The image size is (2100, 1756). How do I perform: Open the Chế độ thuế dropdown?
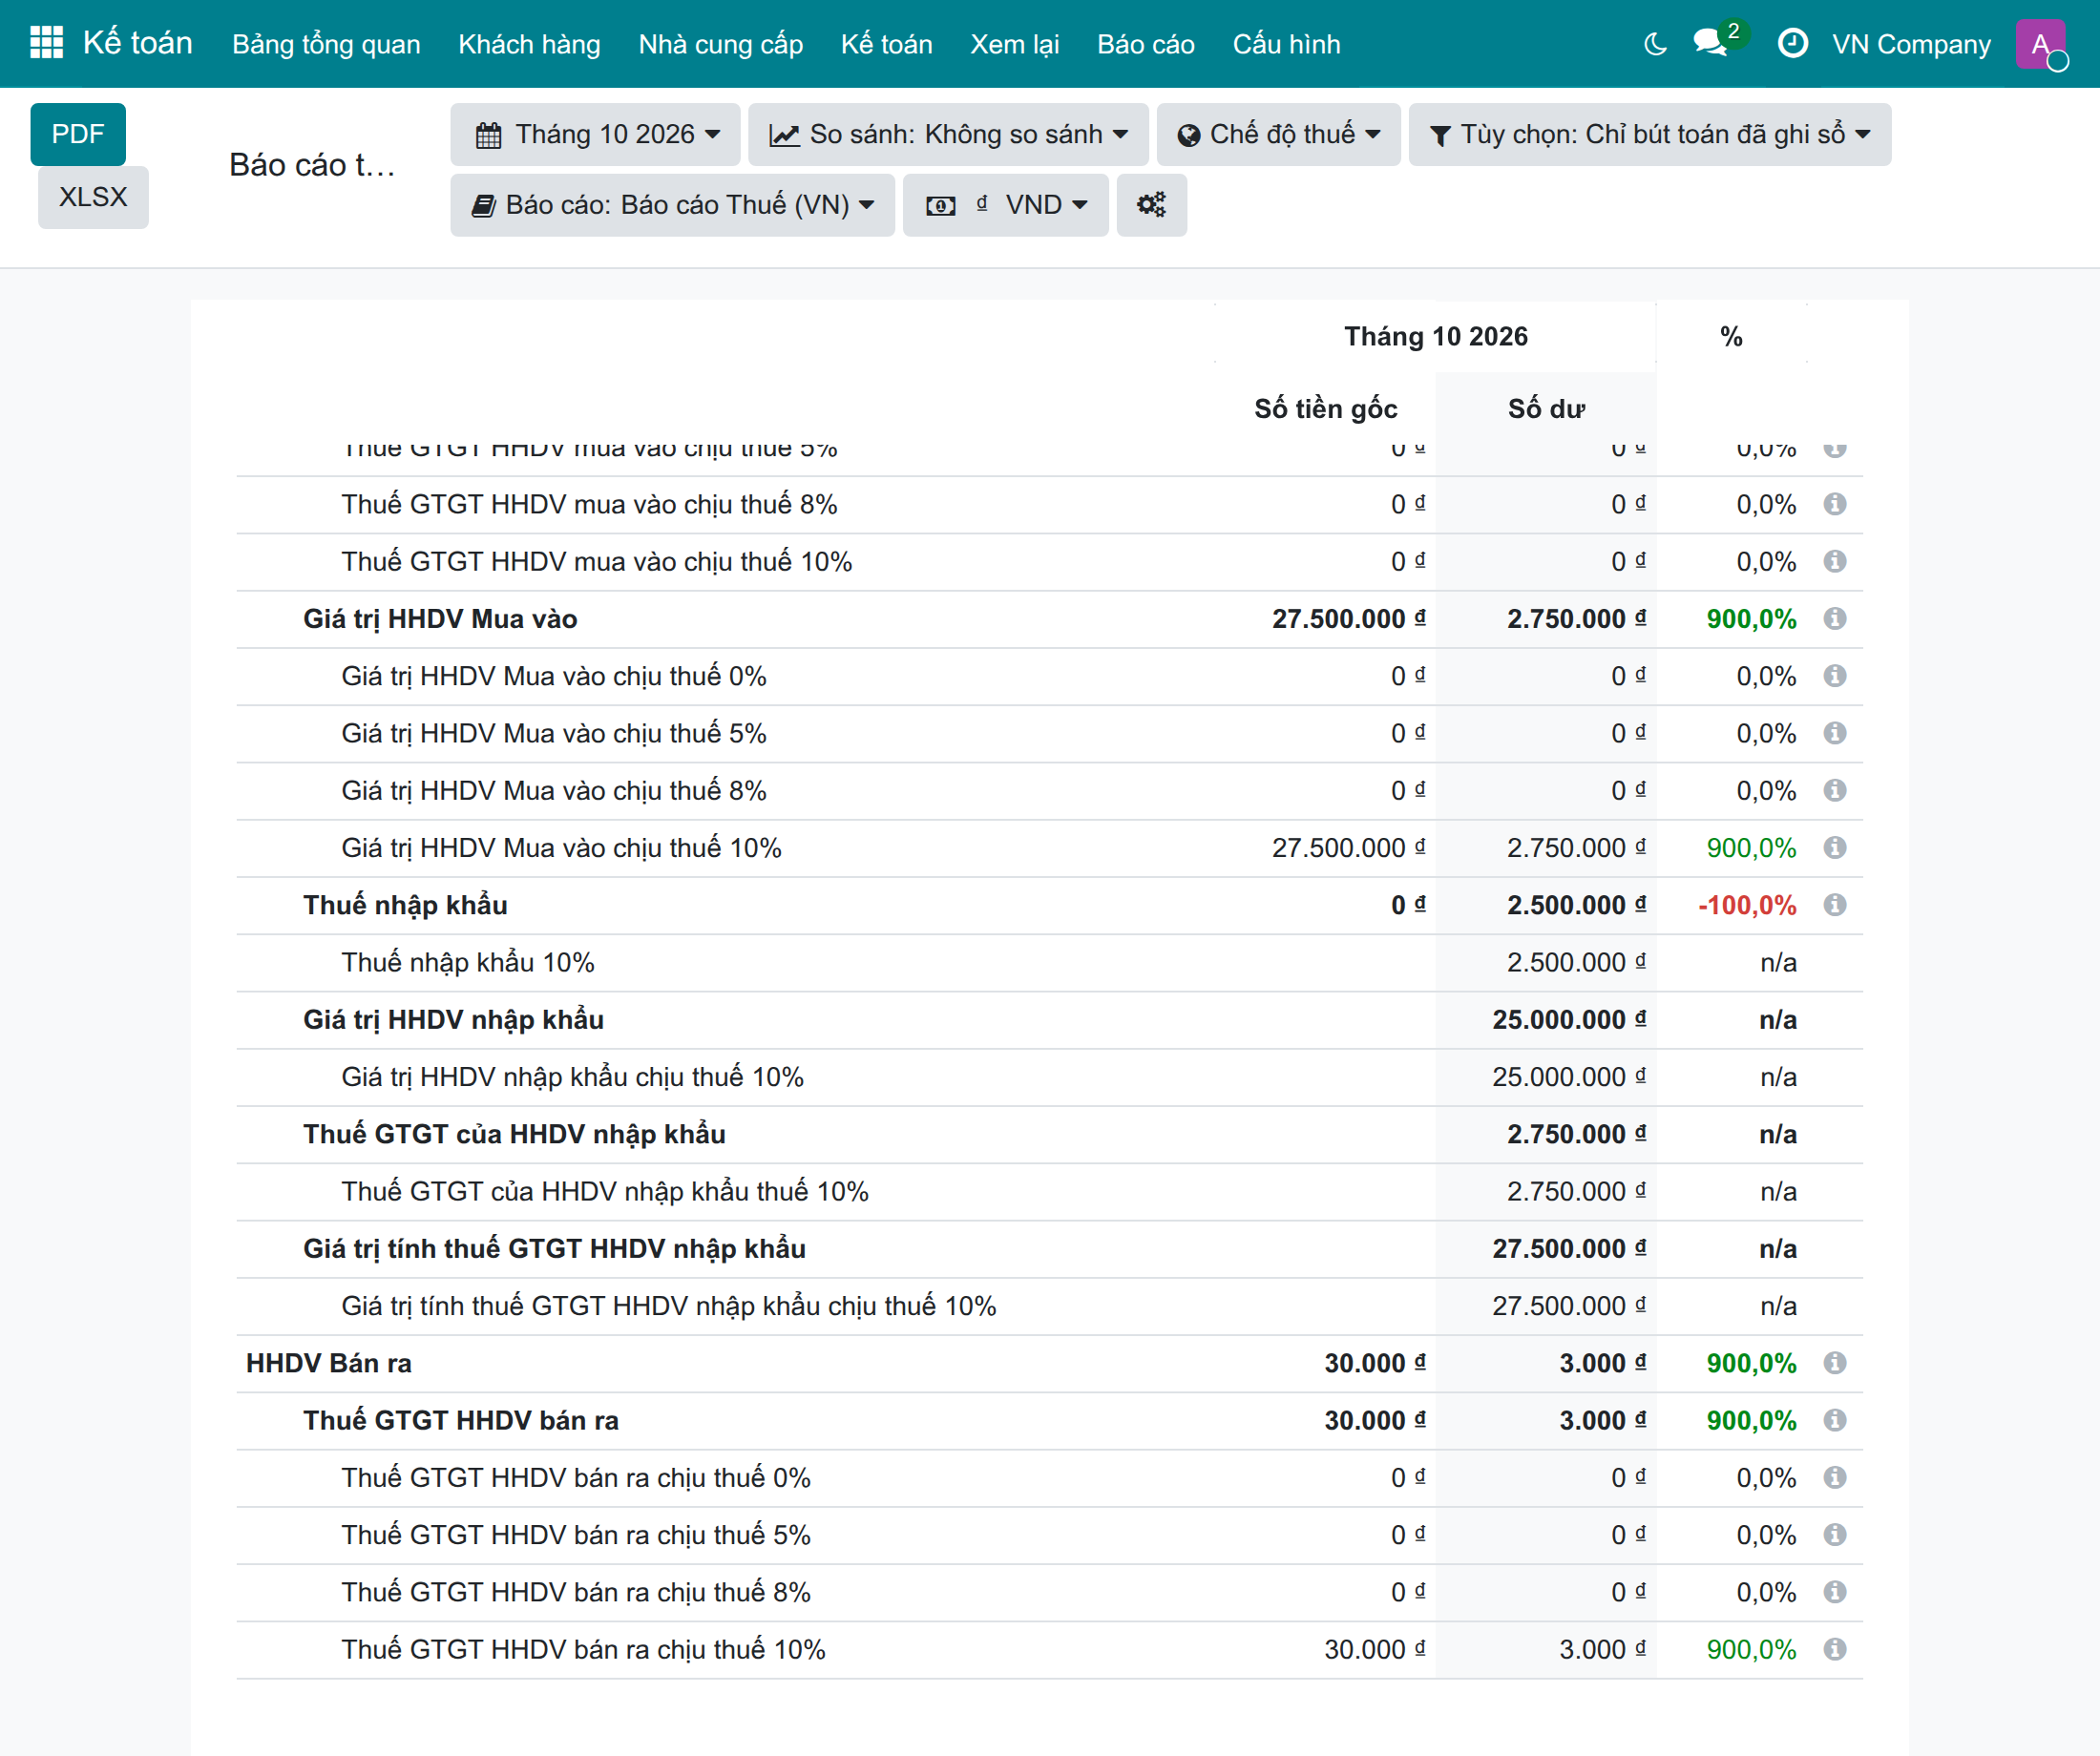1278,134
